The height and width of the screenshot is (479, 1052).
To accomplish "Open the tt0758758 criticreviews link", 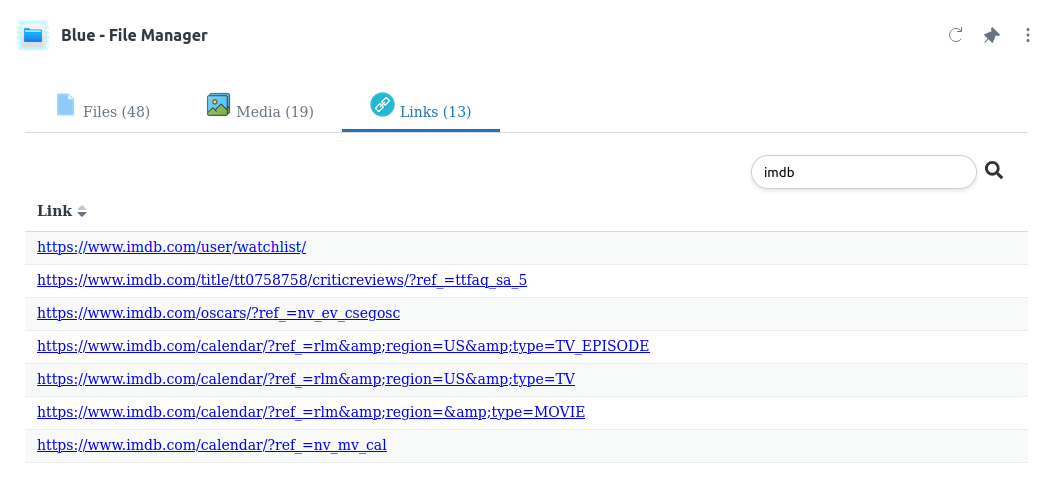I will 282,280.
